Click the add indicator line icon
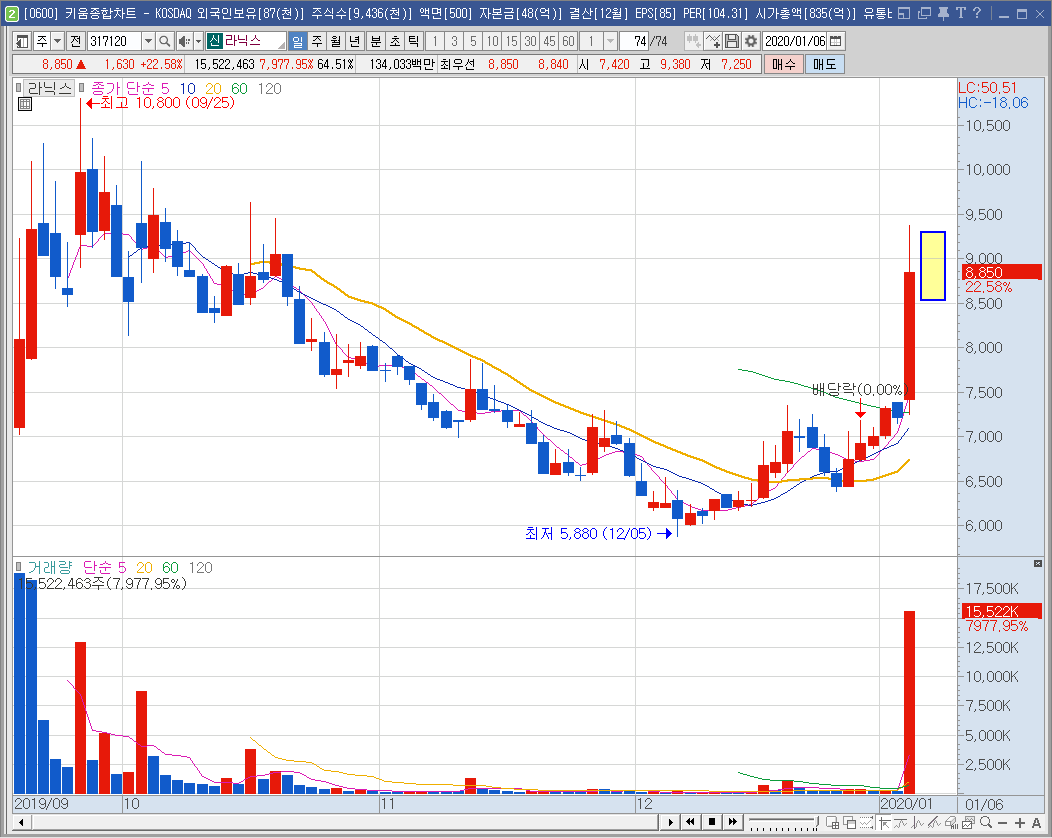 [713, 42]
